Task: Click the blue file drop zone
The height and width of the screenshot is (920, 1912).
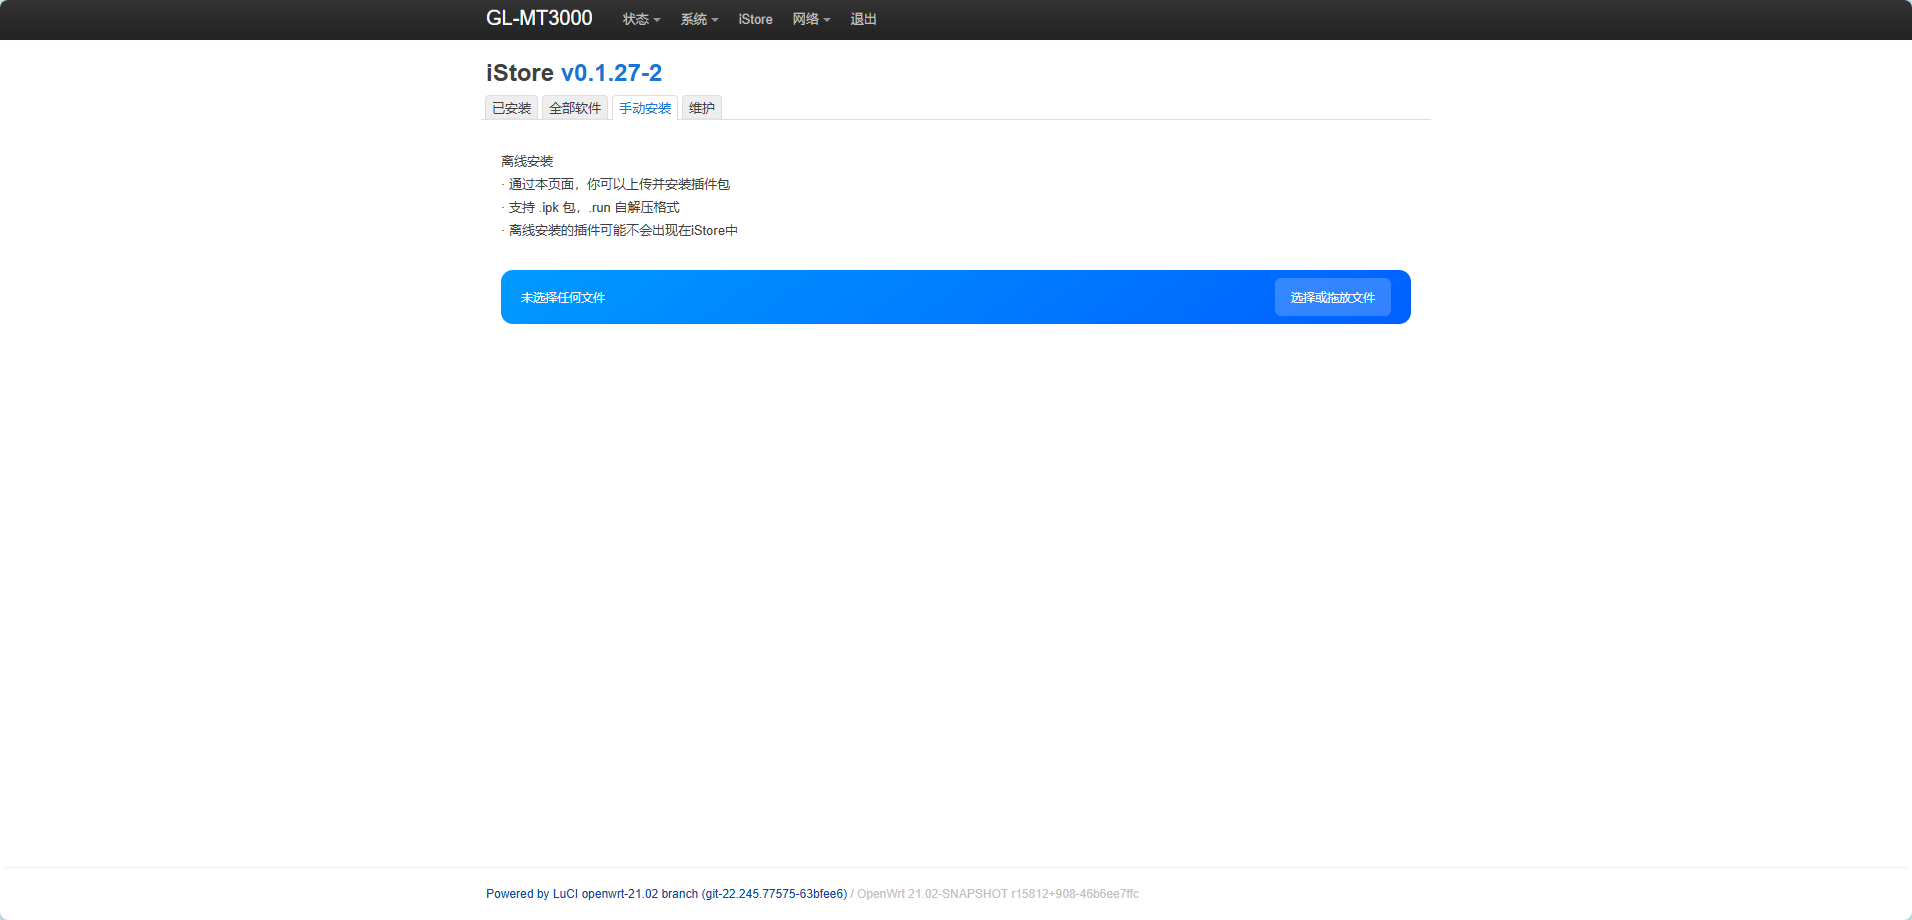Action: [x=955, y=297]
